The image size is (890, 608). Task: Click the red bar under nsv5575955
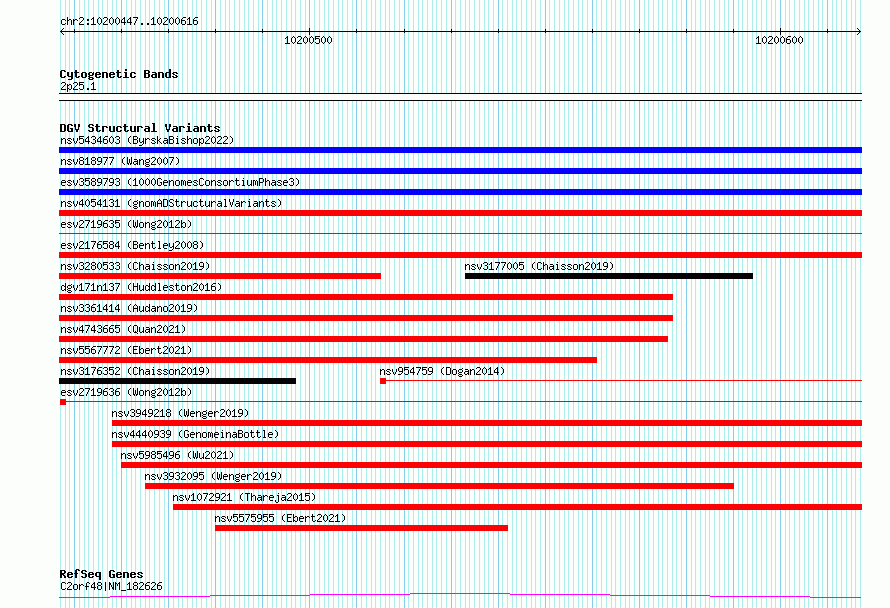click(x=362, y=528)
